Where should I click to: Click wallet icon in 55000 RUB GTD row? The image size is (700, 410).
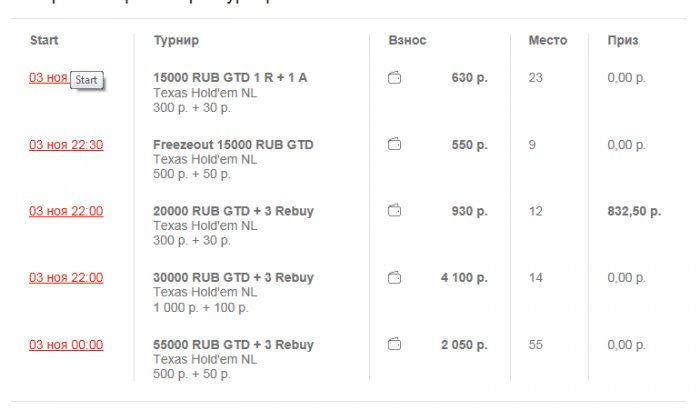point(395,345)
